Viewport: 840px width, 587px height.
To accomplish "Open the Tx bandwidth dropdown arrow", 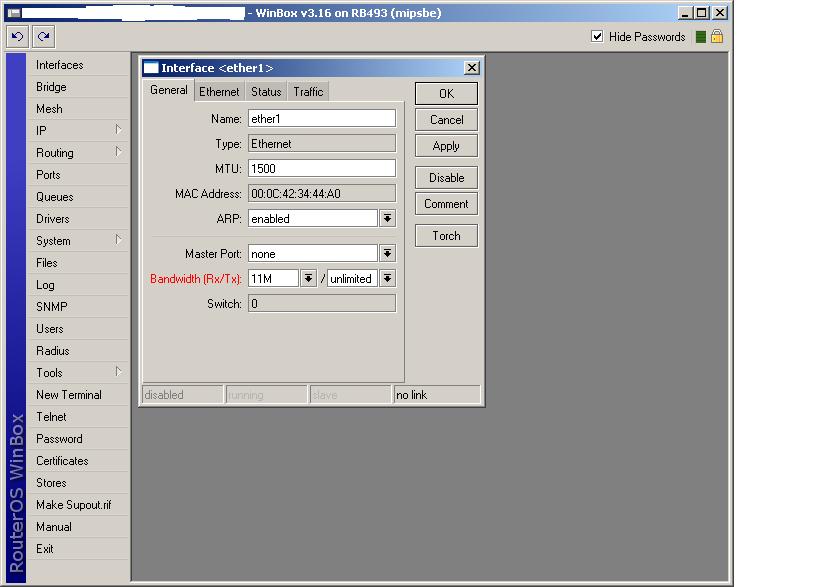I will [x=388, y=279].
